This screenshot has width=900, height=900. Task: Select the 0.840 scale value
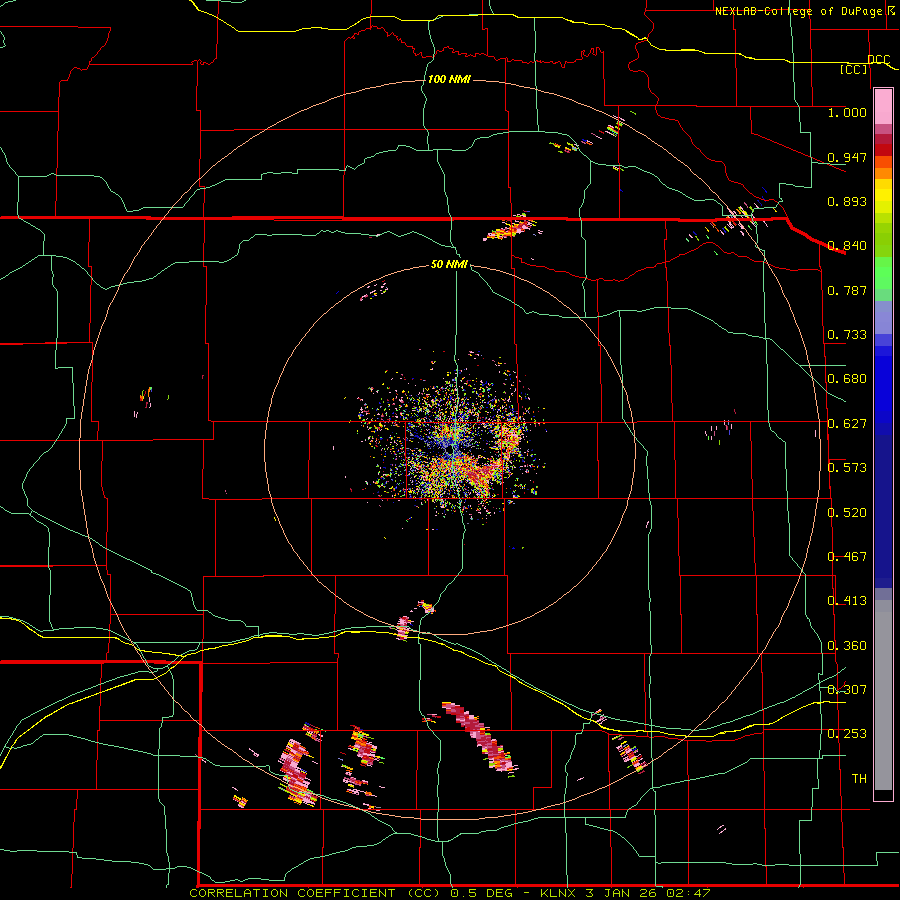point(847,246)
